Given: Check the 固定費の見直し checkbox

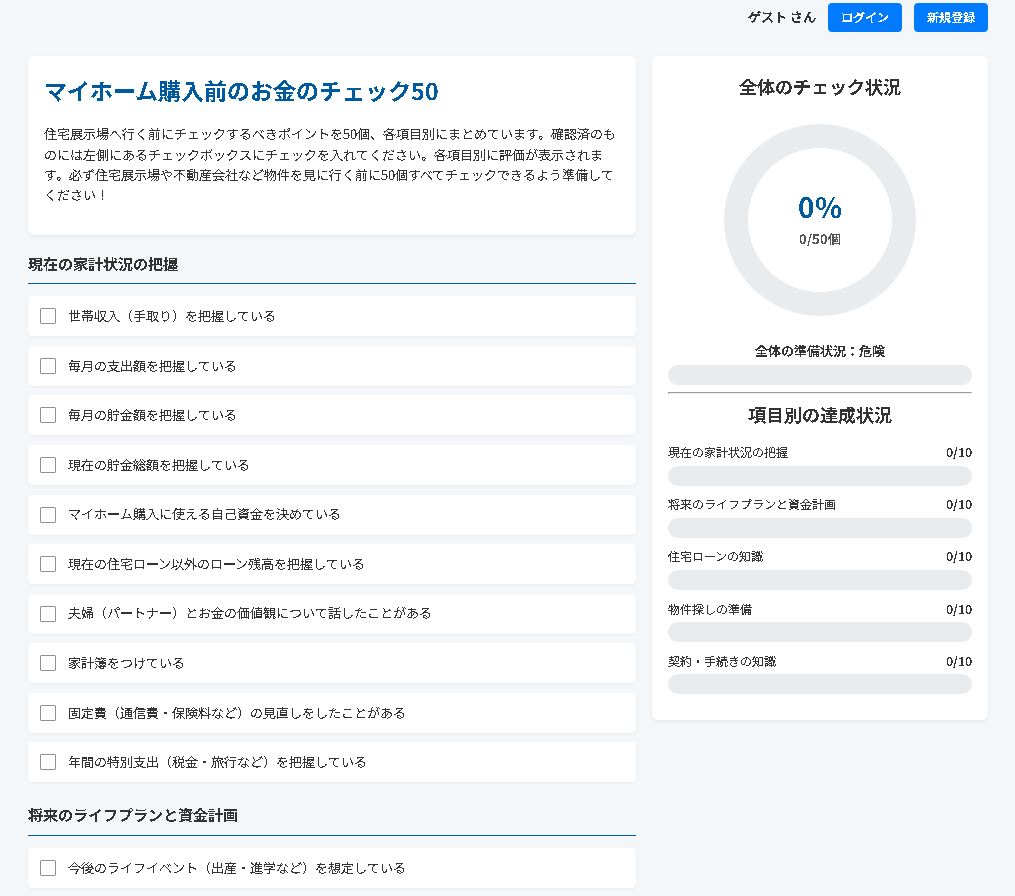Looking at the screenshot, I should point(48,713).
